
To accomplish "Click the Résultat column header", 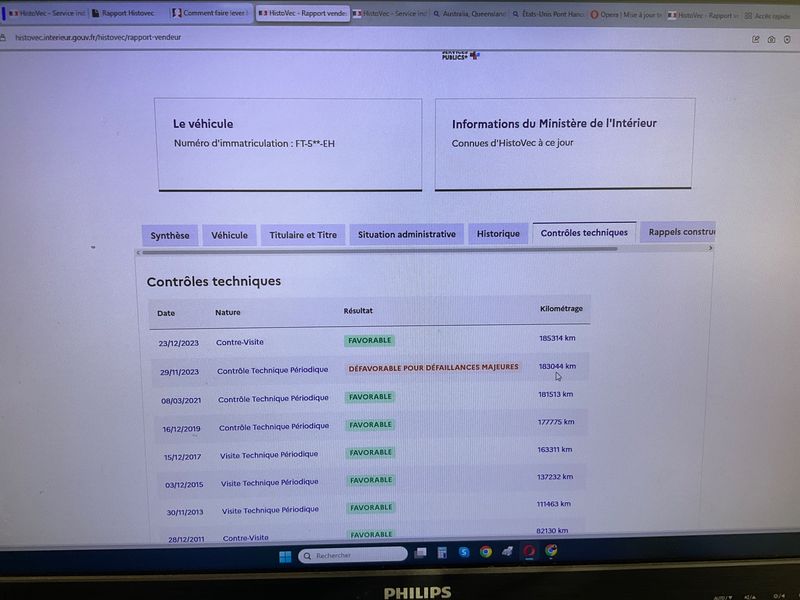I will click(358, 311).
